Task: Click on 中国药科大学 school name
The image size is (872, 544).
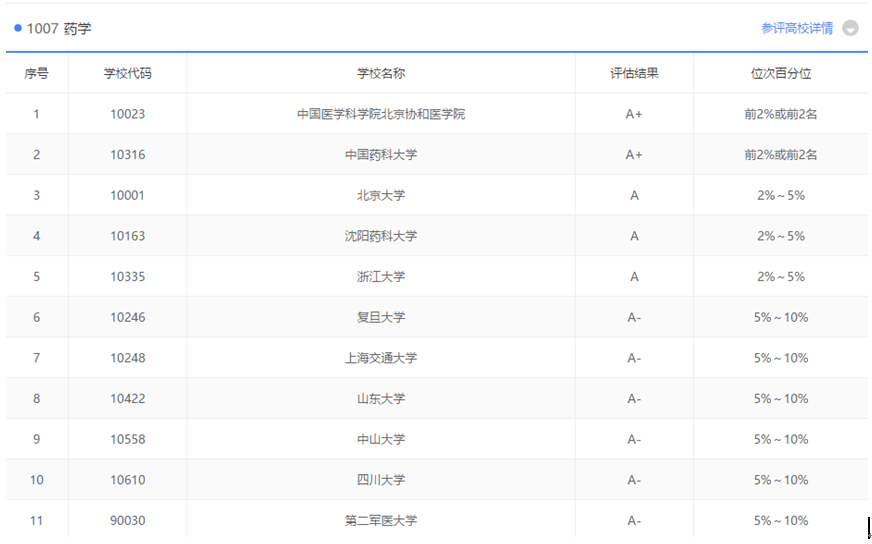Action: (381, 155)
